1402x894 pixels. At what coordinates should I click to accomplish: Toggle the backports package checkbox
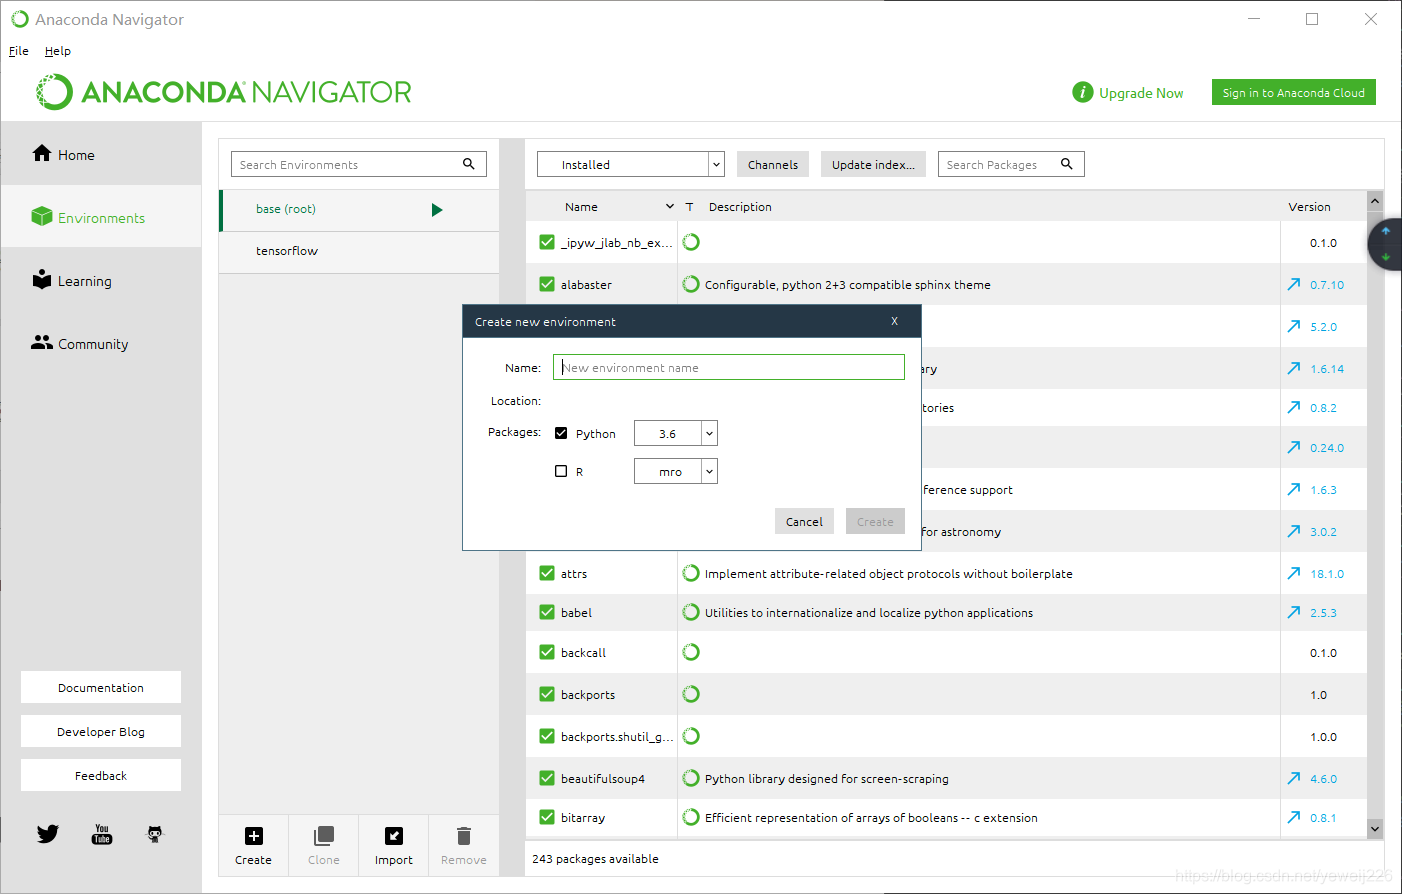pos(547,694)
